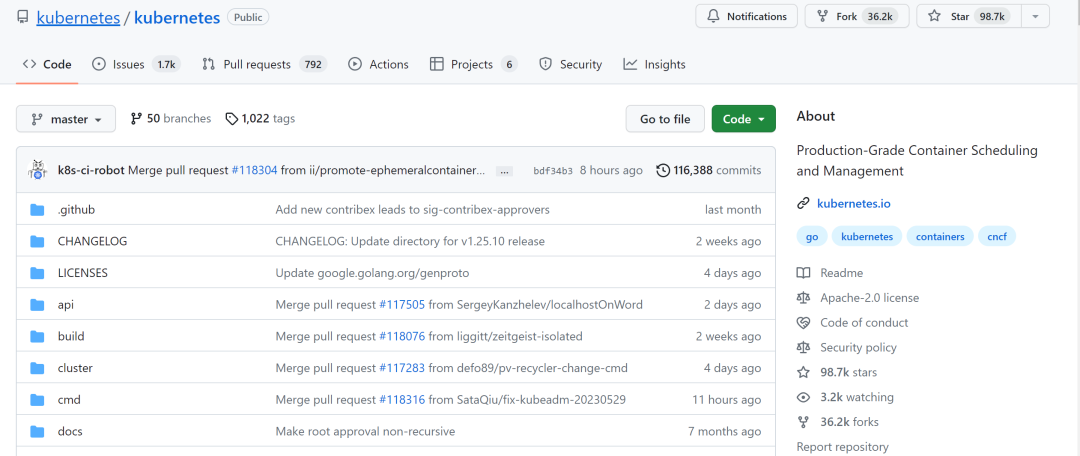Open the dropdown arrow next to Star

click(x=1035, y=17)
